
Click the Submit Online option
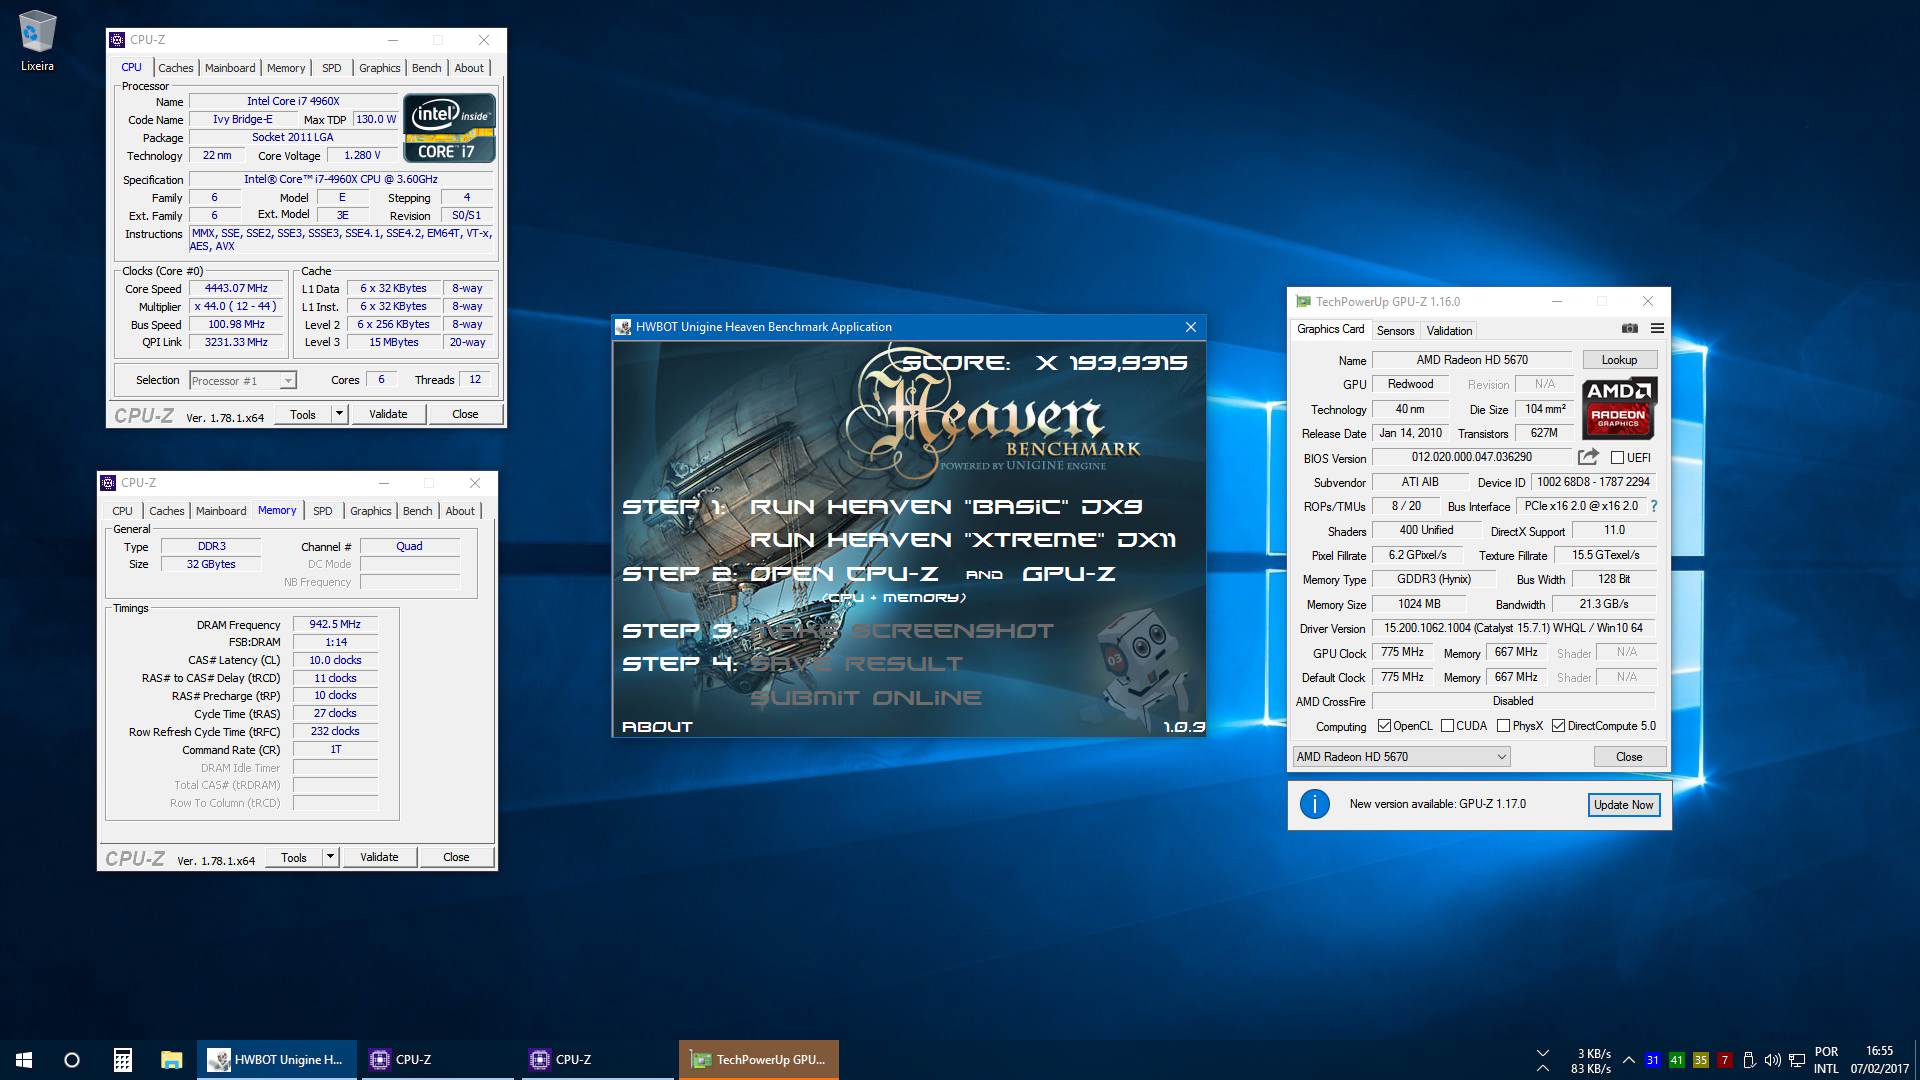(866, 698)
